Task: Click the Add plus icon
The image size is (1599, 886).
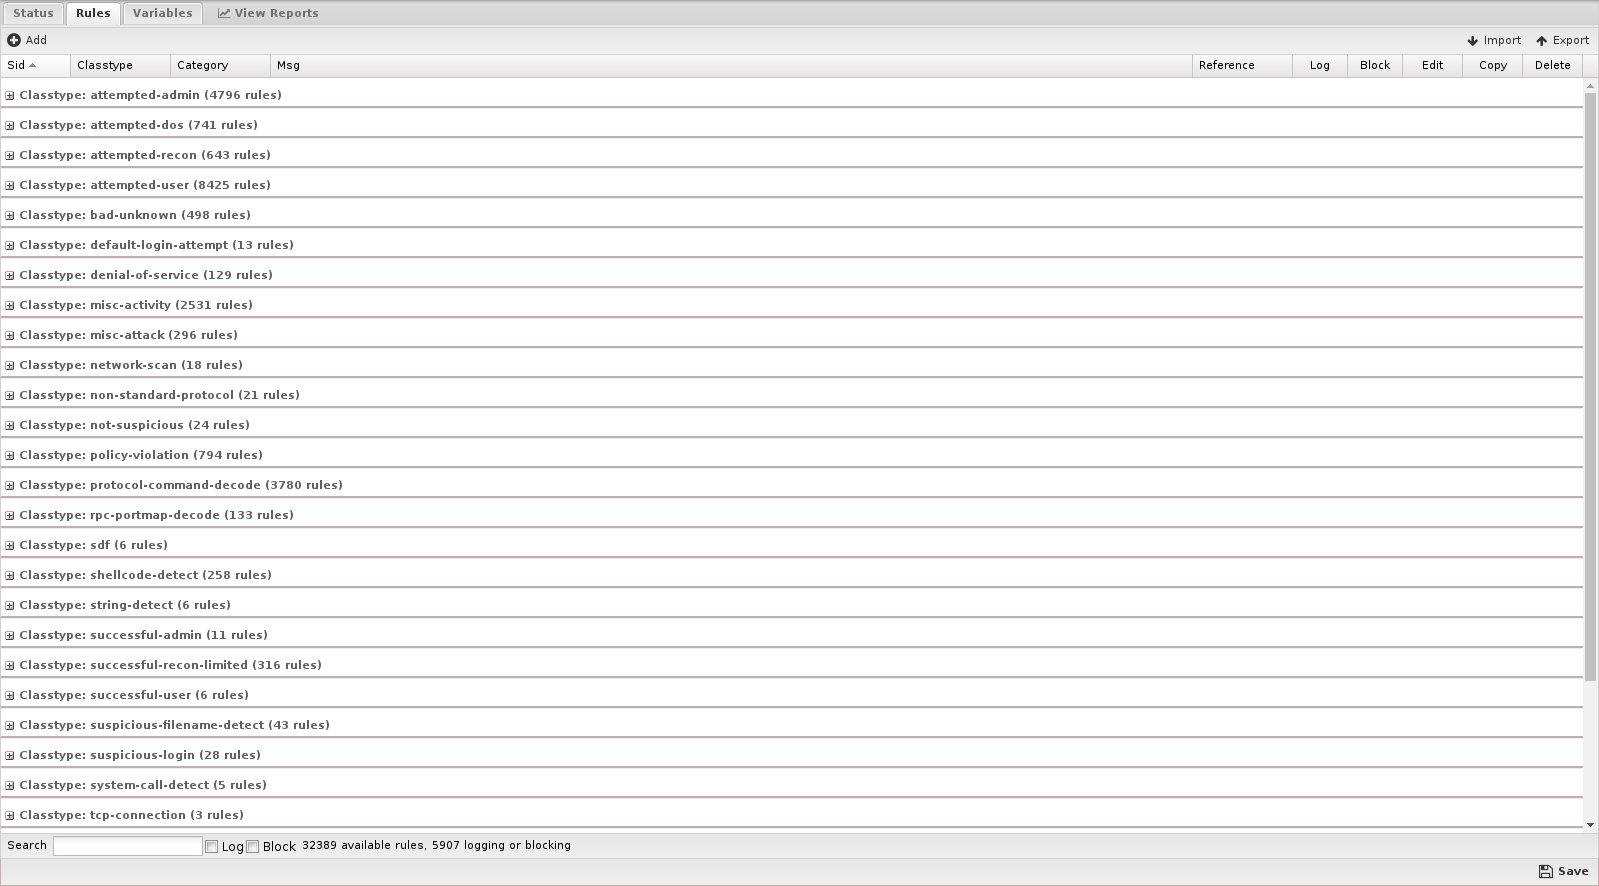Action: (13, 40)
